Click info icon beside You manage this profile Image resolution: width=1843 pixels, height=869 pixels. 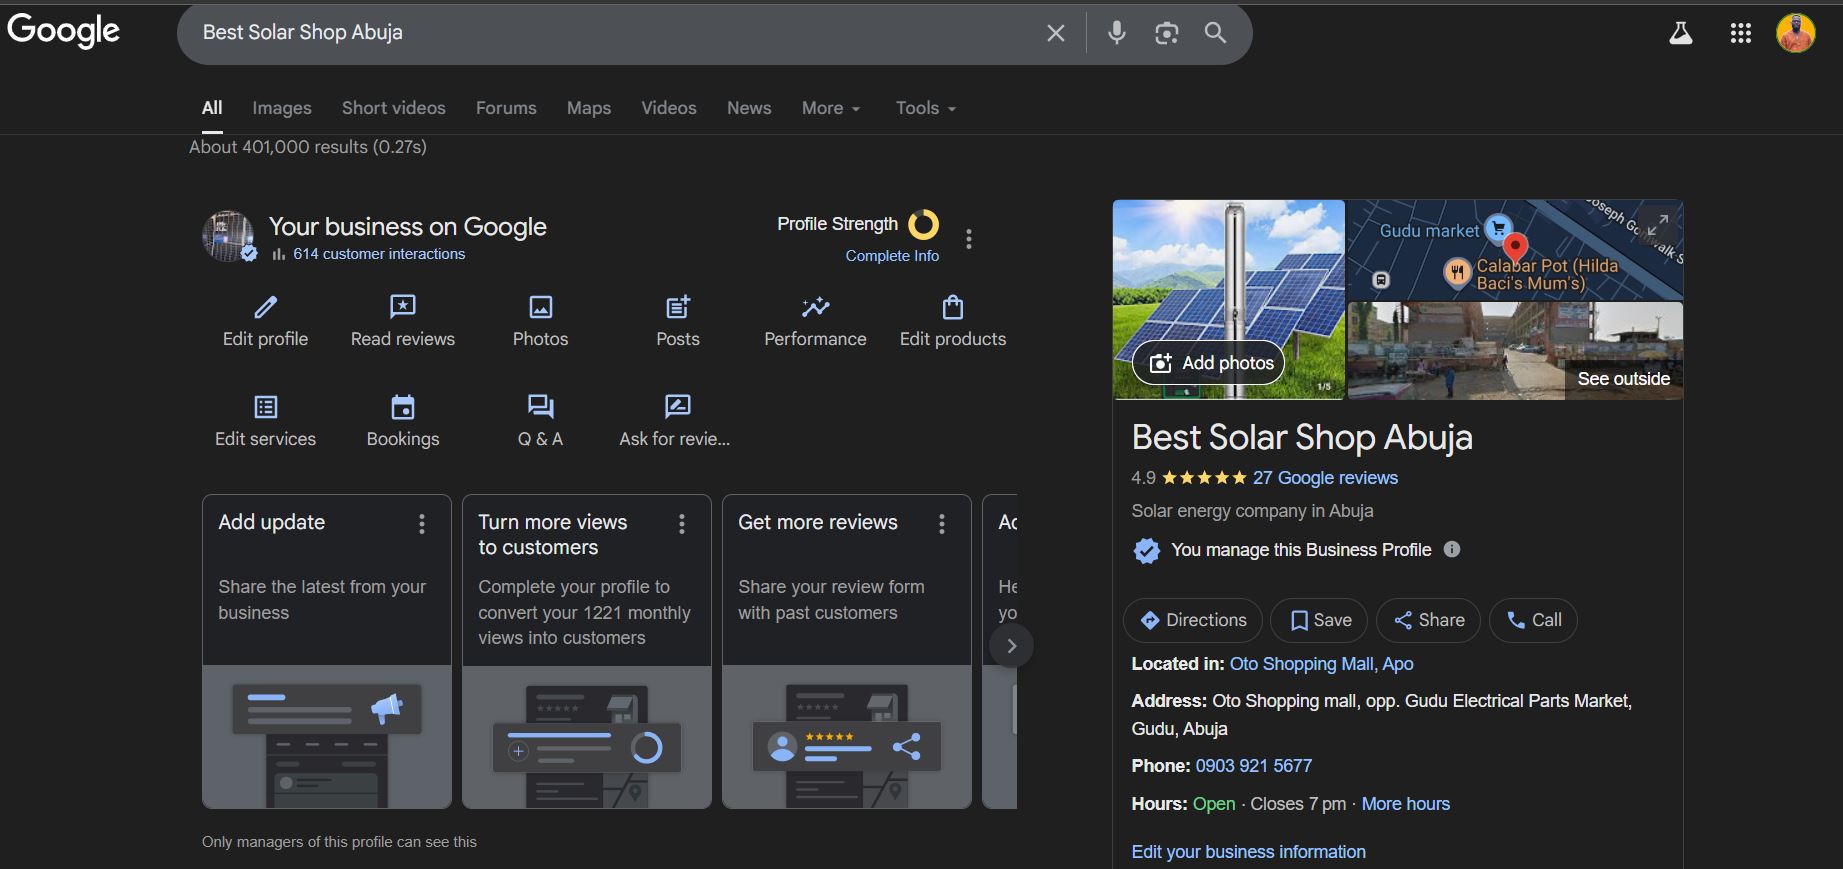point(1452,549)
